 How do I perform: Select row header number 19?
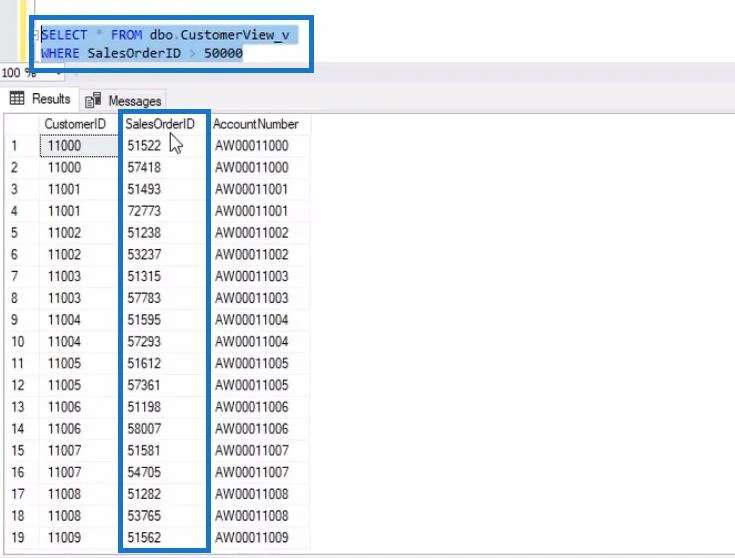17,537
